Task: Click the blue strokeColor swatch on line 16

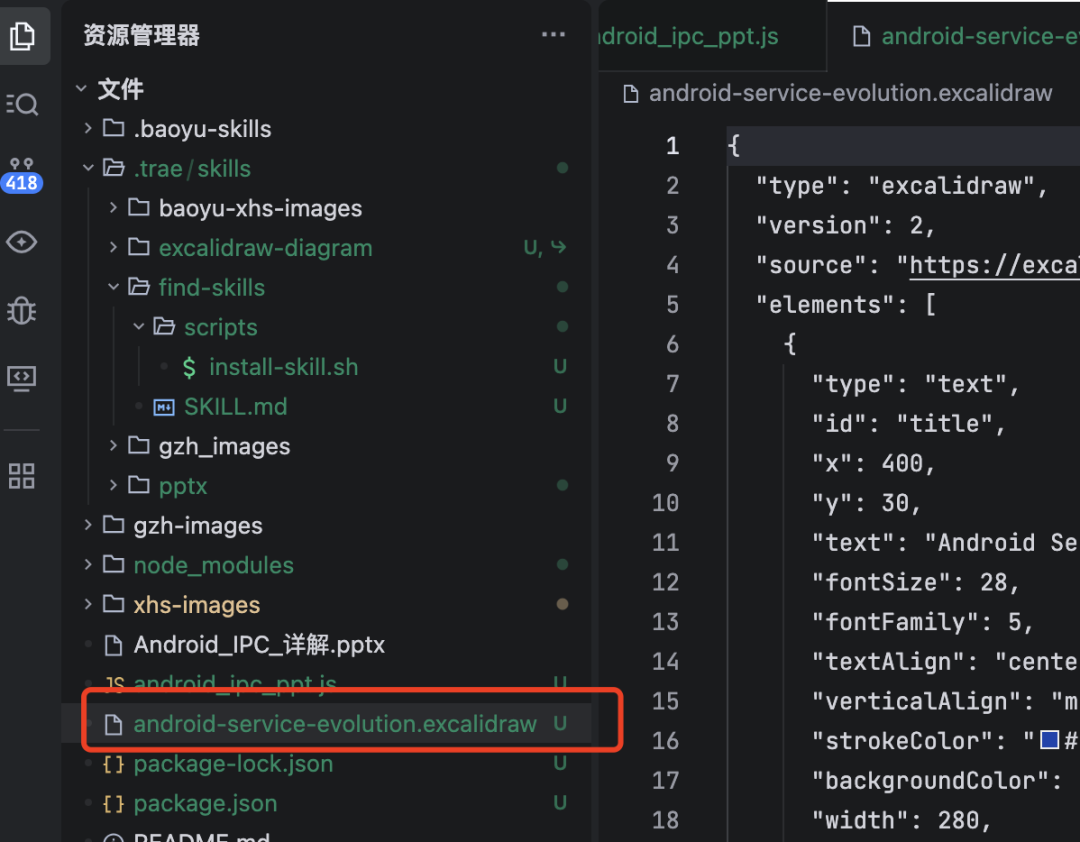Action: [1050, 739]
